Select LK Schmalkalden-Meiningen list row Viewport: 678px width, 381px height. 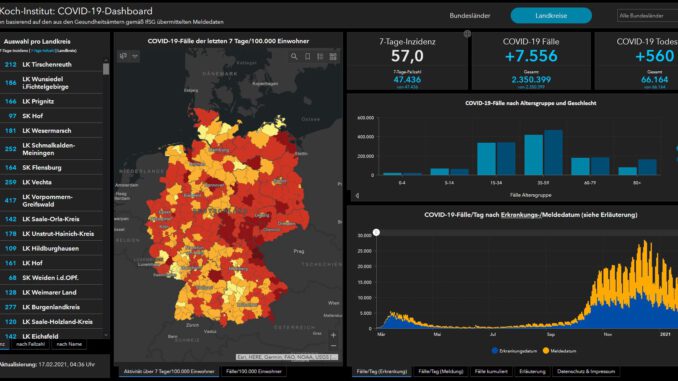click(x=51, y=149)
